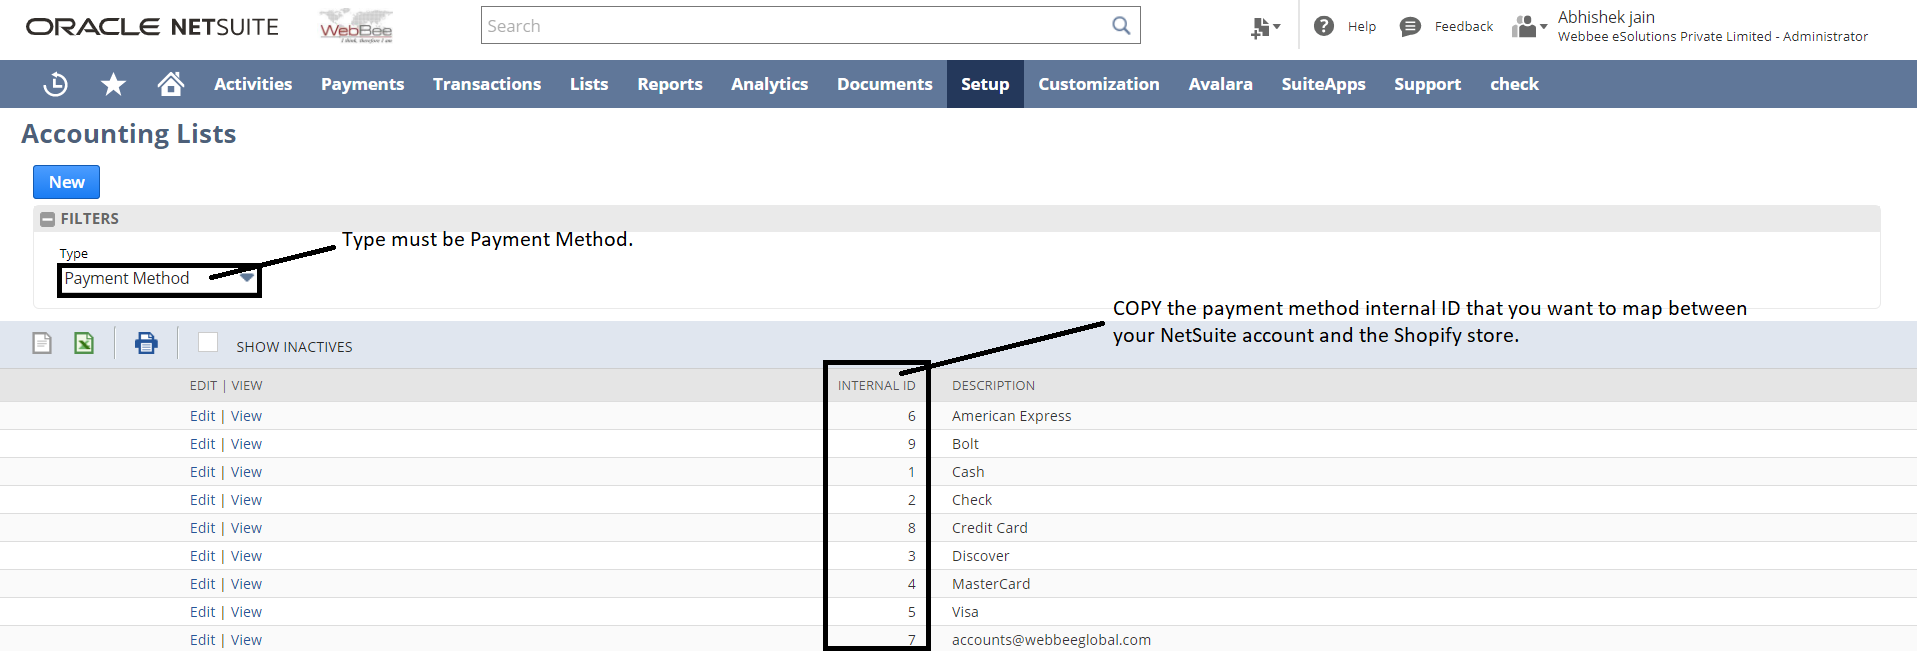View the Bolt payment method
The width and height of the screenshot is (1917, 651).
click(x=246, y=444)
